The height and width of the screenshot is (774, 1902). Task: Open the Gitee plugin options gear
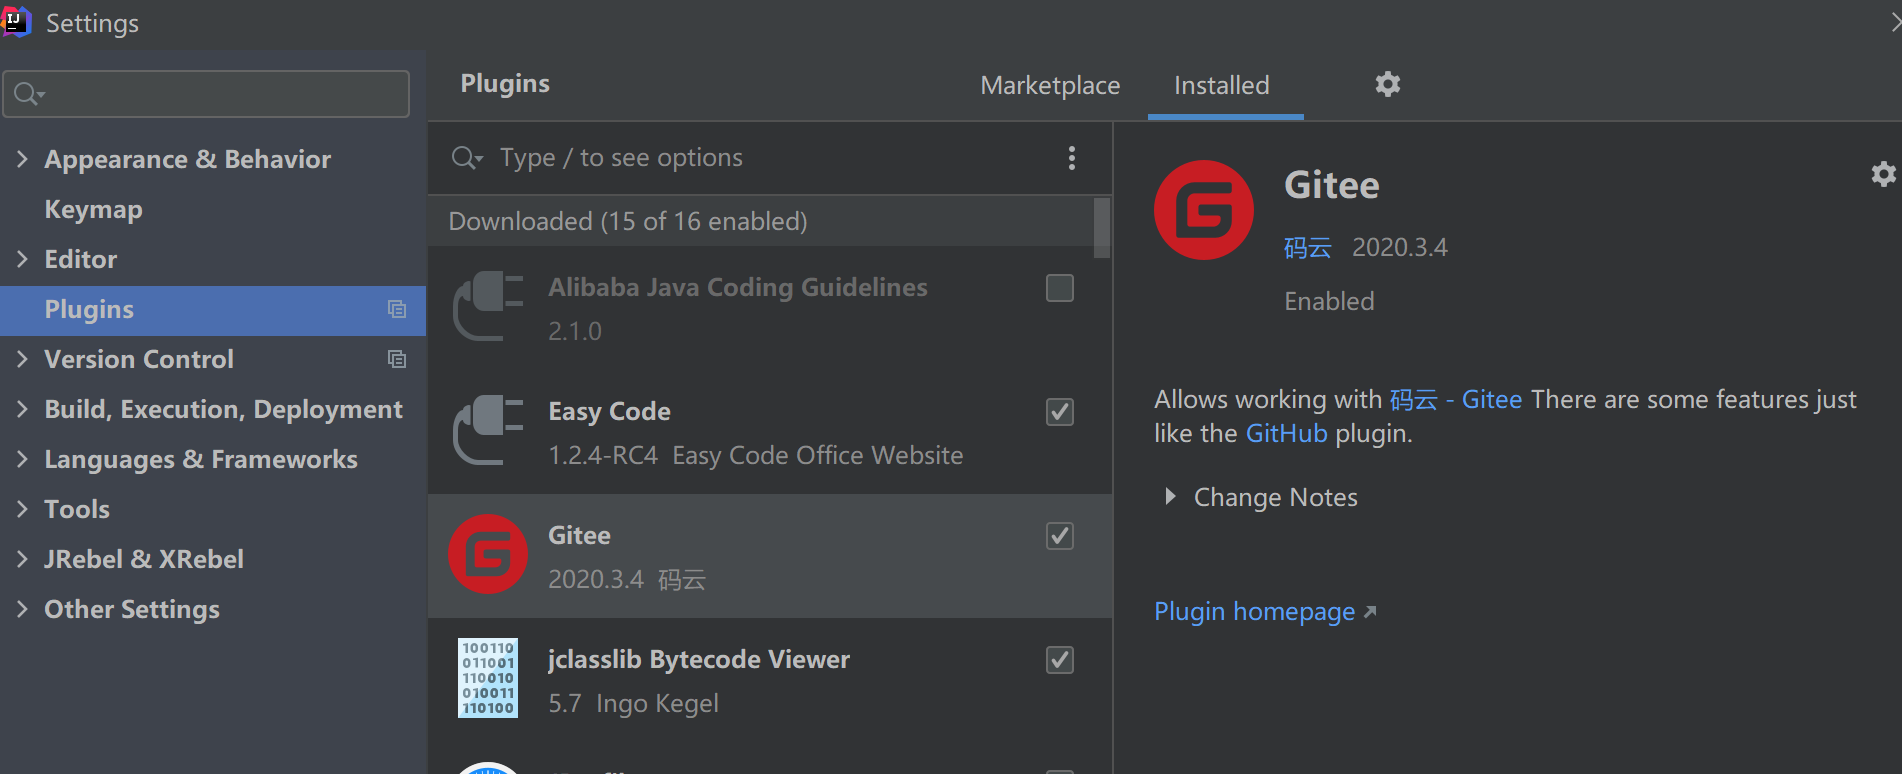pos(1884,175)
